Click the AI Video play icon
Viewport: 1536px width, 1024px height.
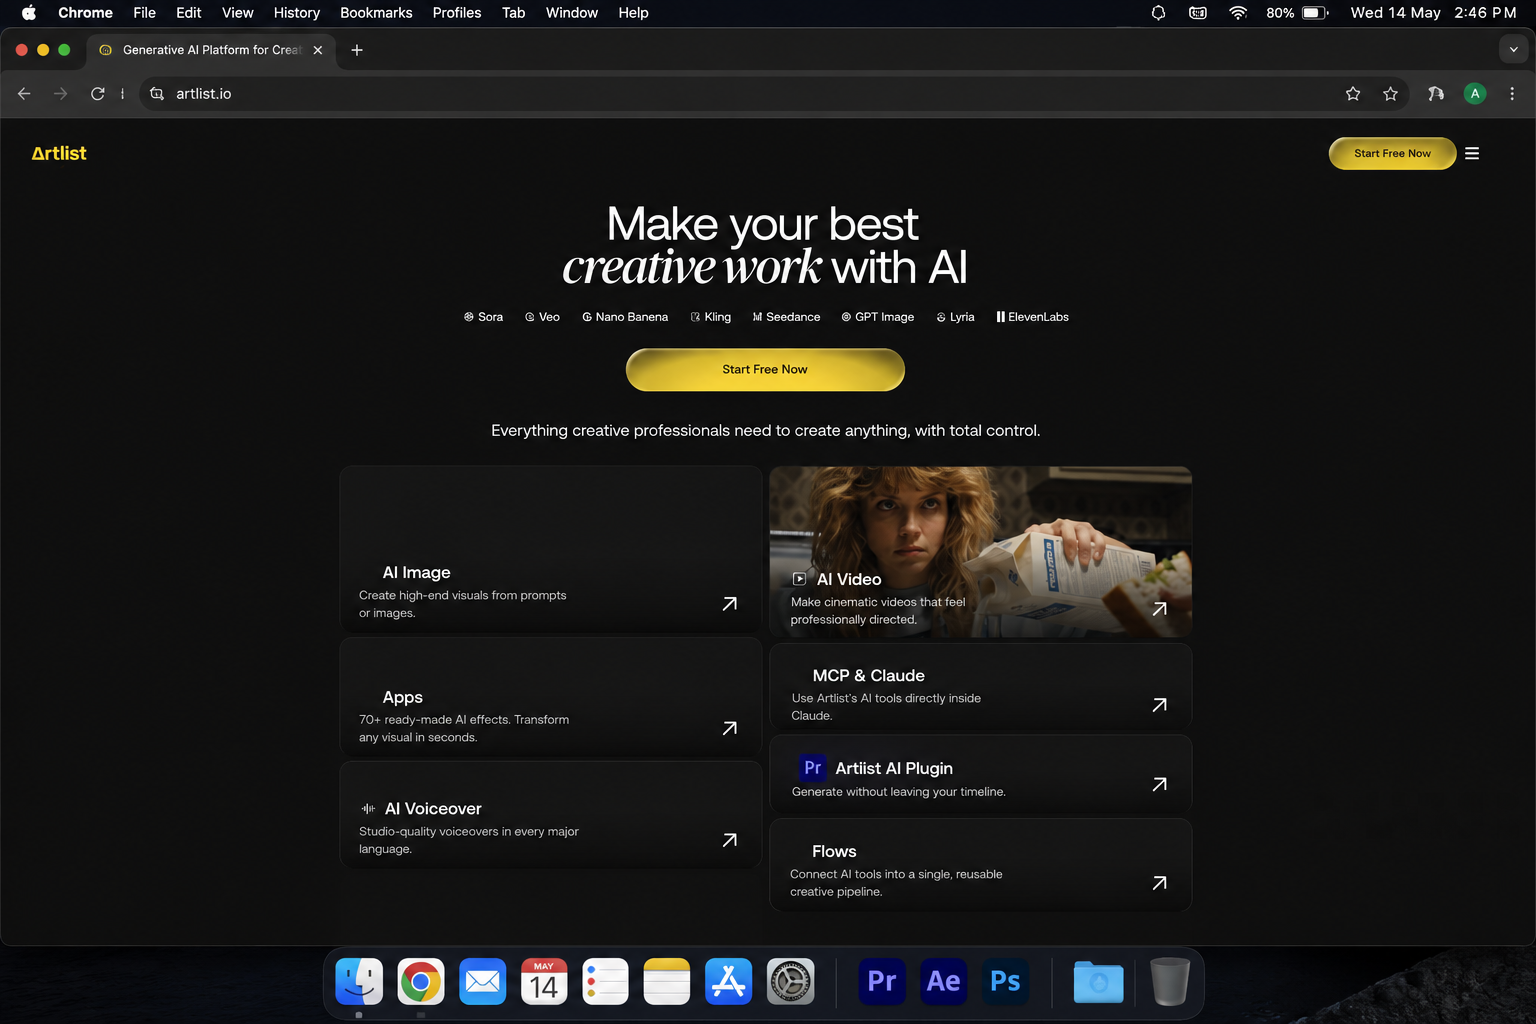pyautogui.click(x=799, y=579)
